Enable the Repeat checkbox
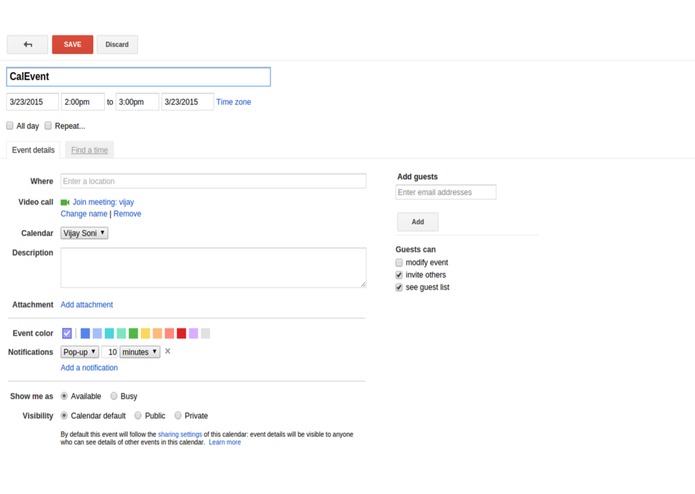Viewport: 695px width, 494px height. (x=48, y=126)
